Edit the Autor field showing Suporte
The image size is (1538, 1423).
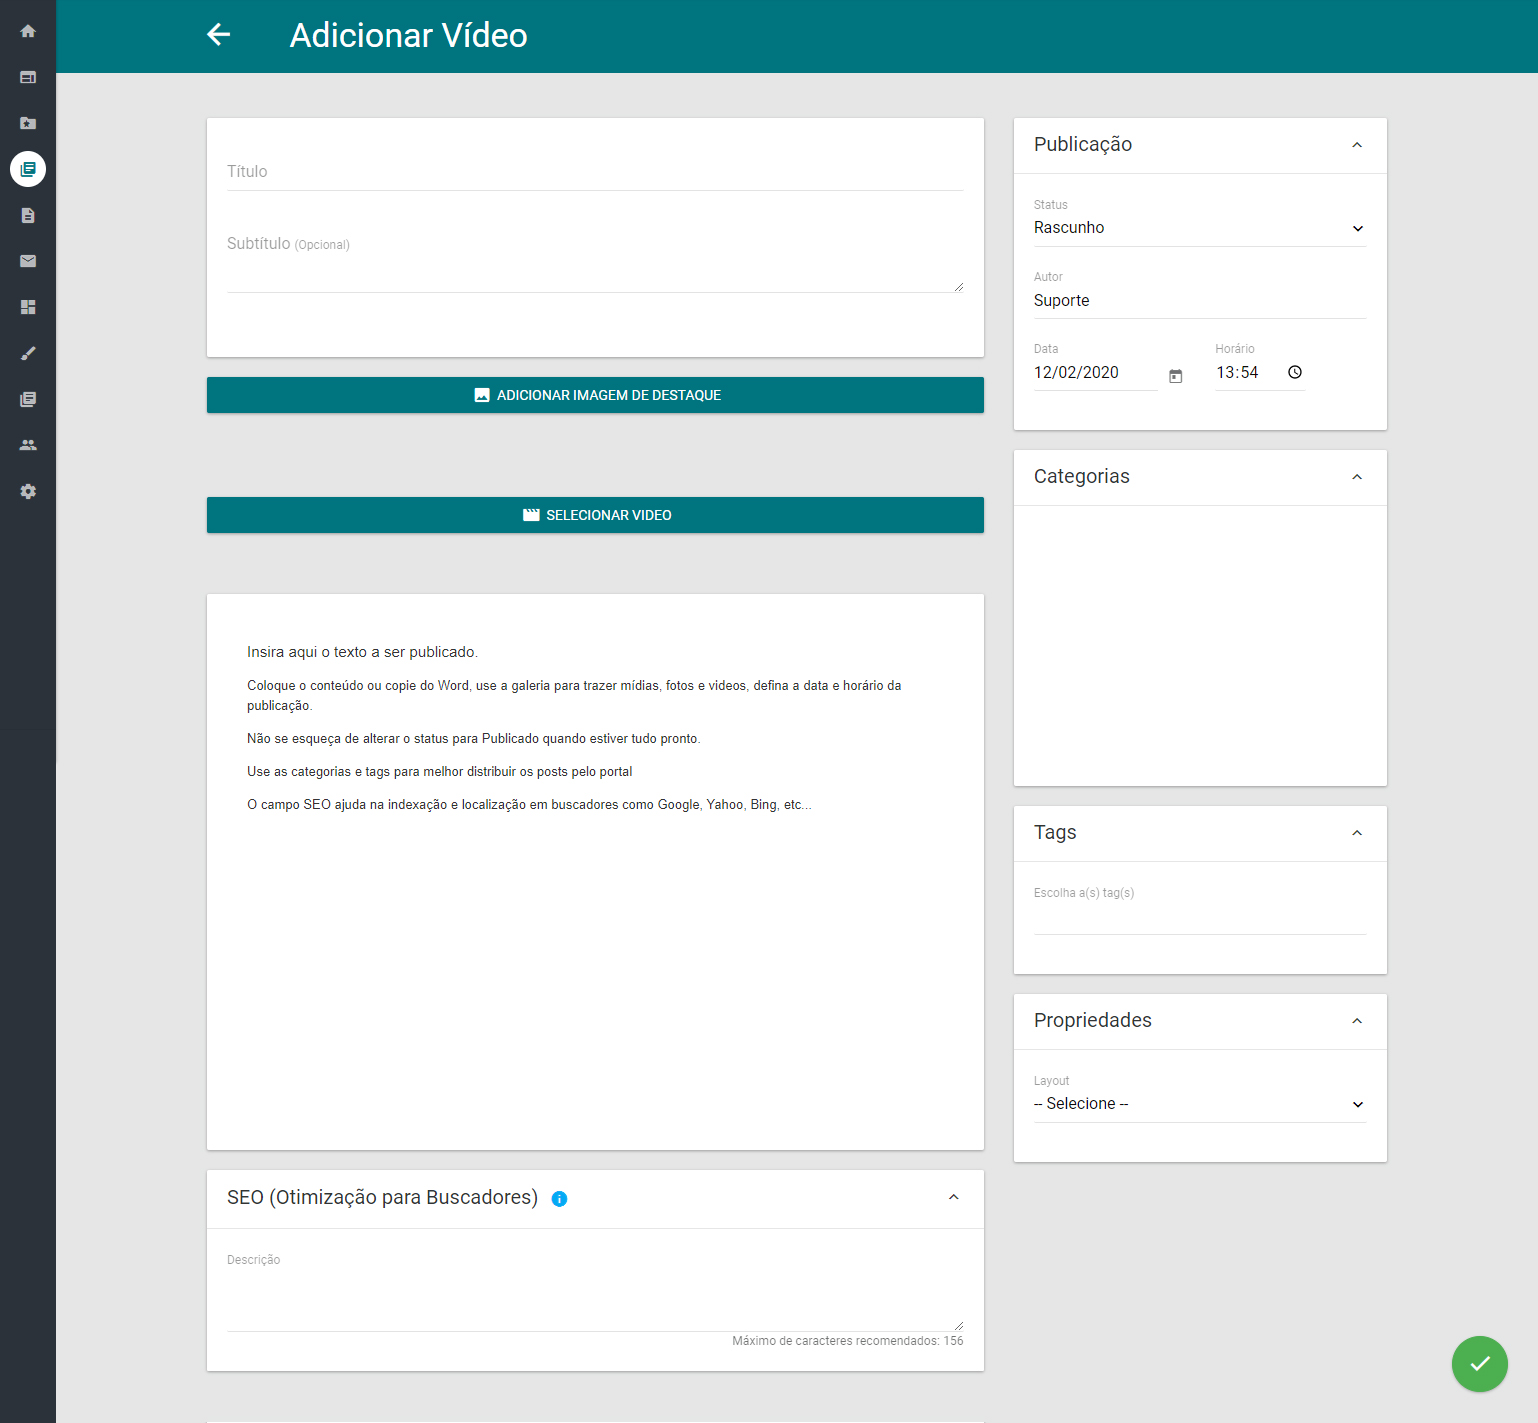[x=1200, y=301]
